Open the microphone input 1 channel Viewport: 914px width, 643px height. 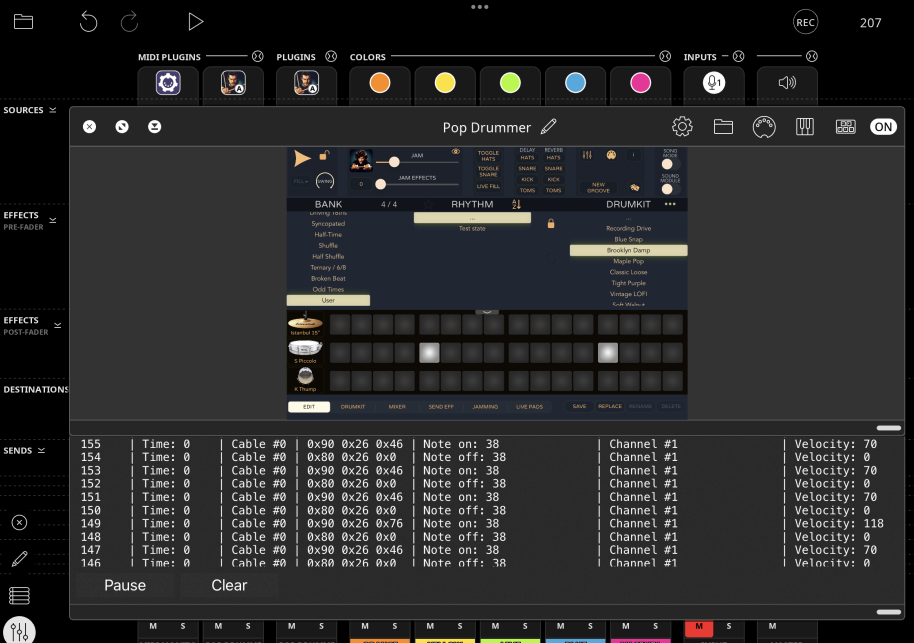pos(713,83)
